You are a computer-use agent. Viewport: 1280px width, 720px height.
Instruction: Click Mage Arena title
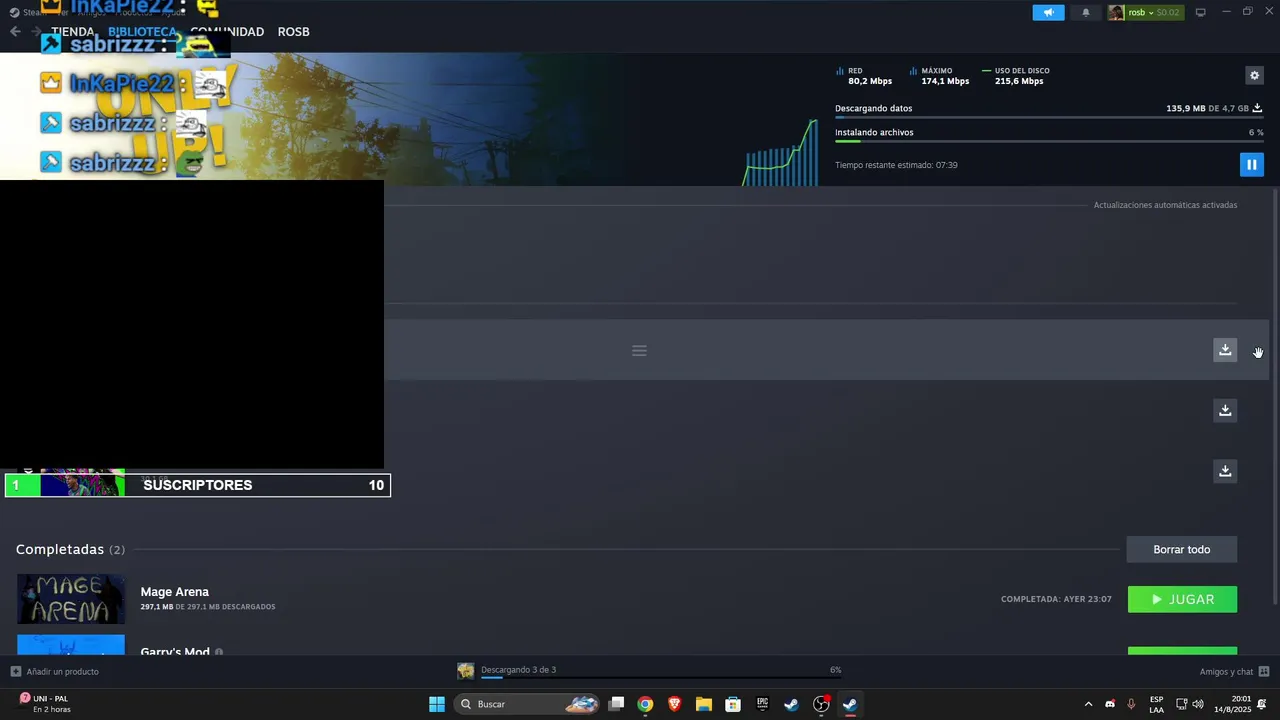[174, 592]
